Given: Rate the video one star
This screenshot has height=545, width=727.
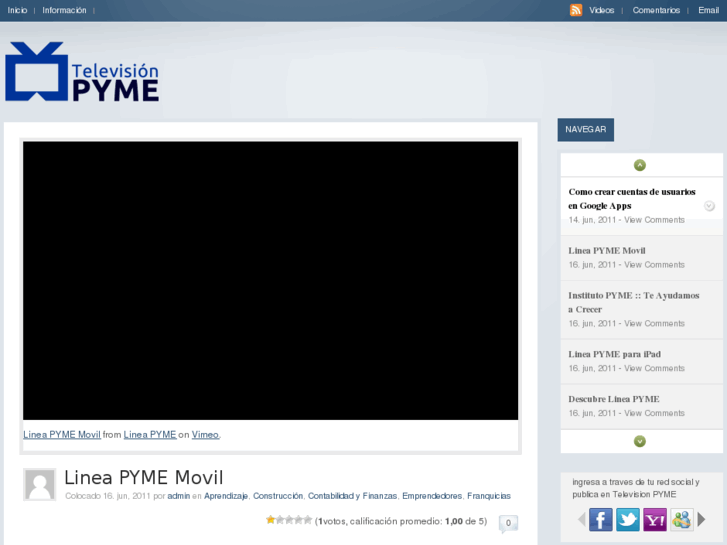Looking at the screenshot, I should point(270,520).
